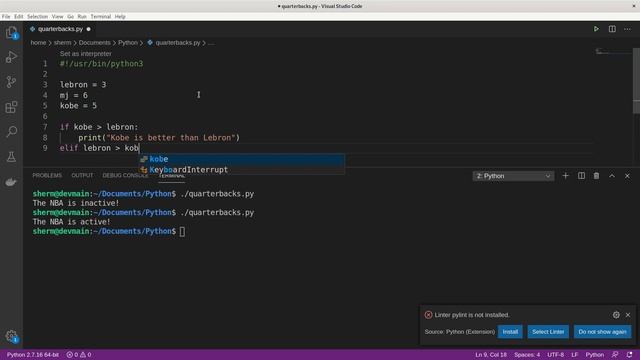Kill terminal with trash icon

[x=596, y=176]
